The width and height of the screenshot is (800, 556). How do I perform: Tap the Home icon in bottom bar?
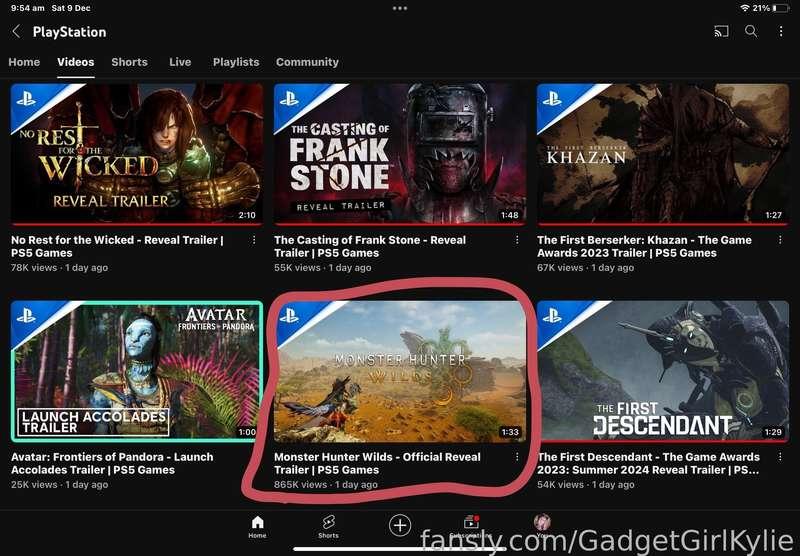click(x=257, y=527)
